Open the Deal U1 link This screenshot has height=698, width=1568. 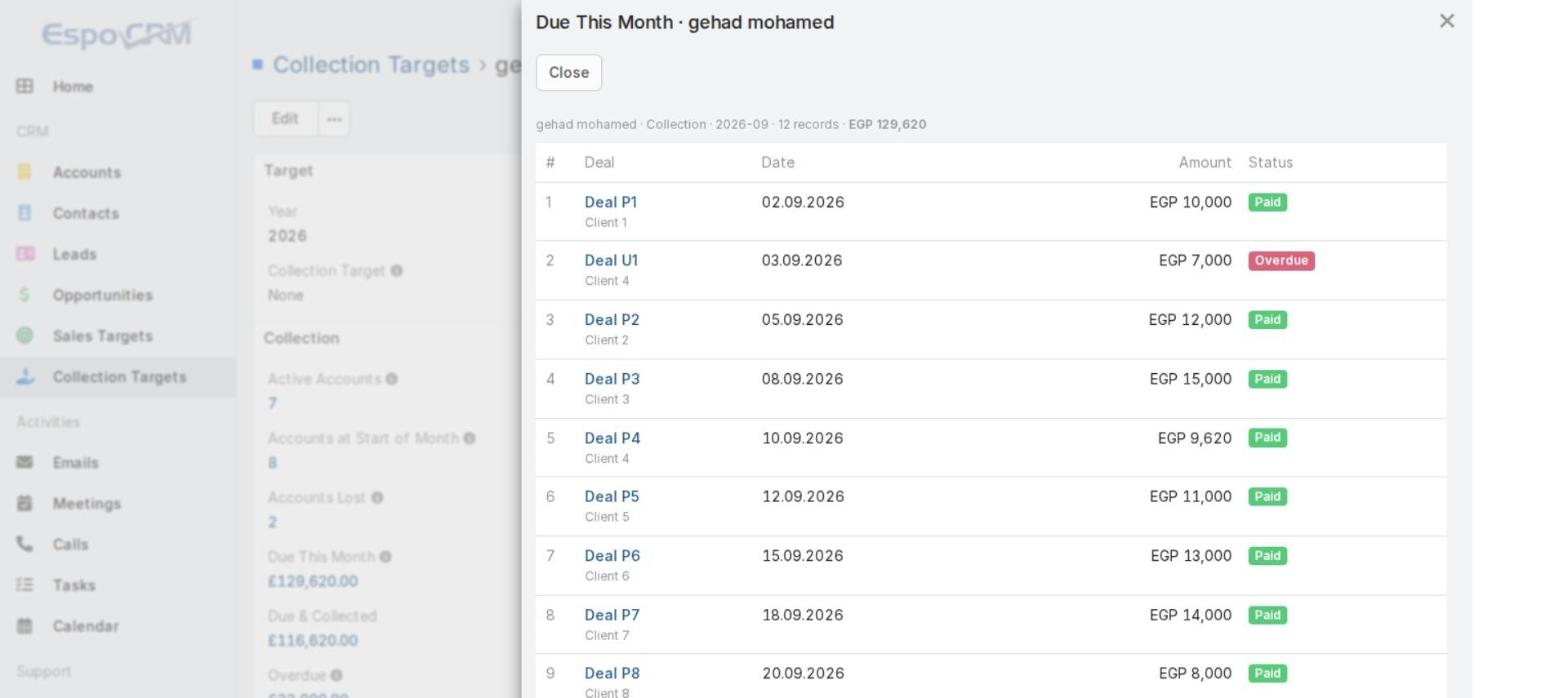click(611, 260)
